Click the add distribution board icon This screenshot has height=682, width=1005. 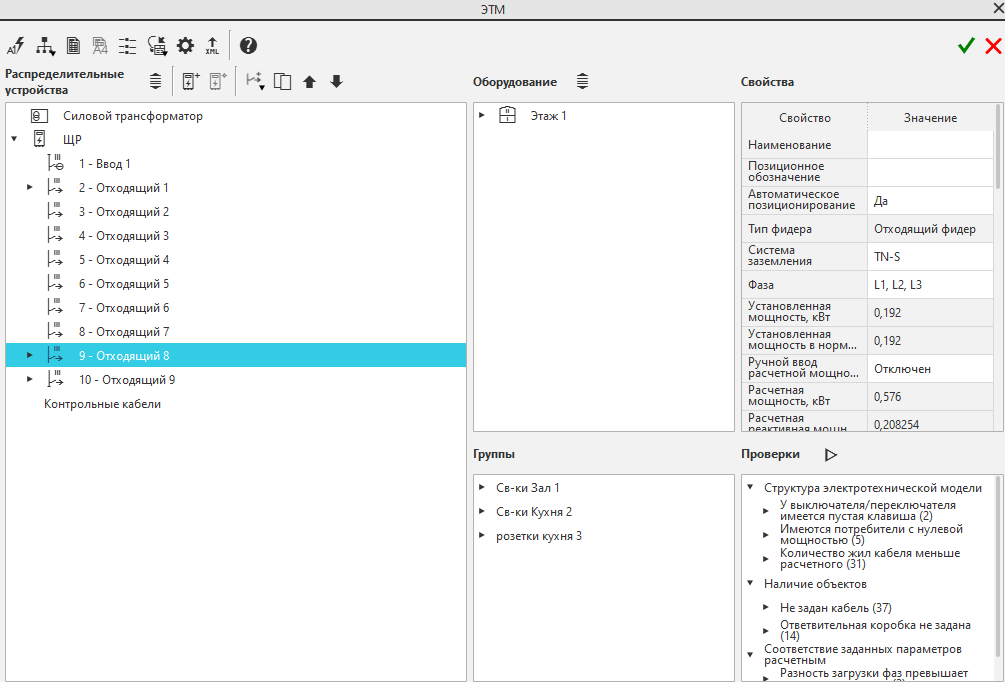click(x=191, y=81)
